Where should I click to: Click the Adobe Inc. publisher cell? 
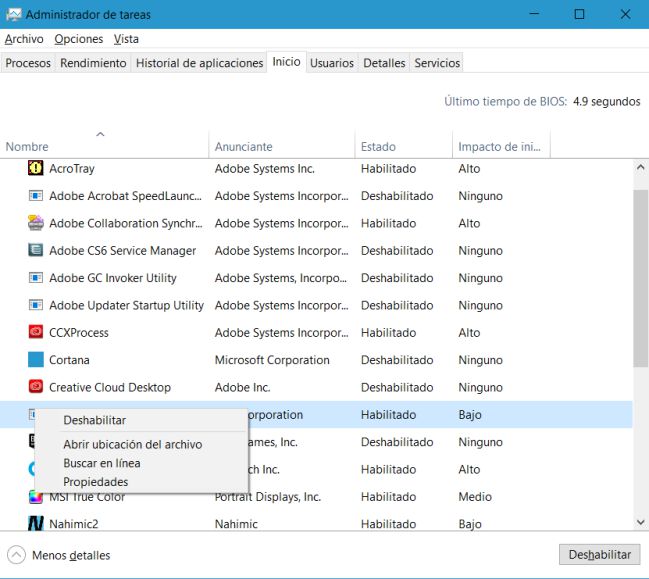[242, 387]
